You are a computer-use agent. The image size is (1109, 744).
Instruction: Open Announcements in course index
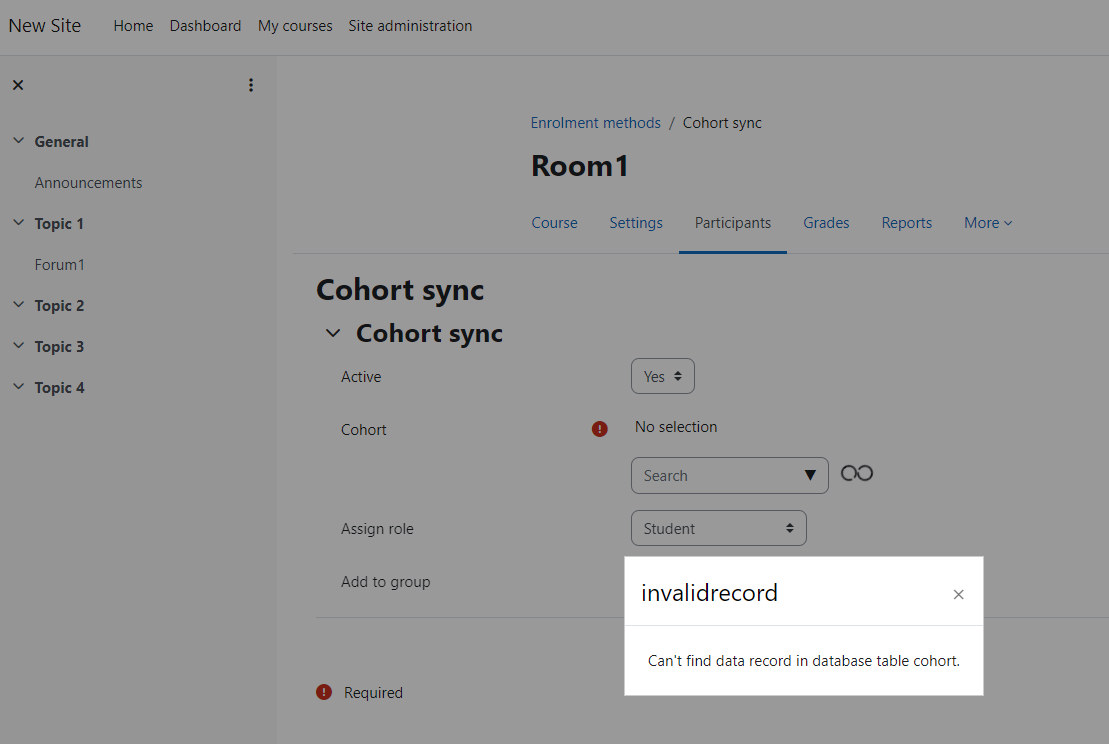coord(88,182)
